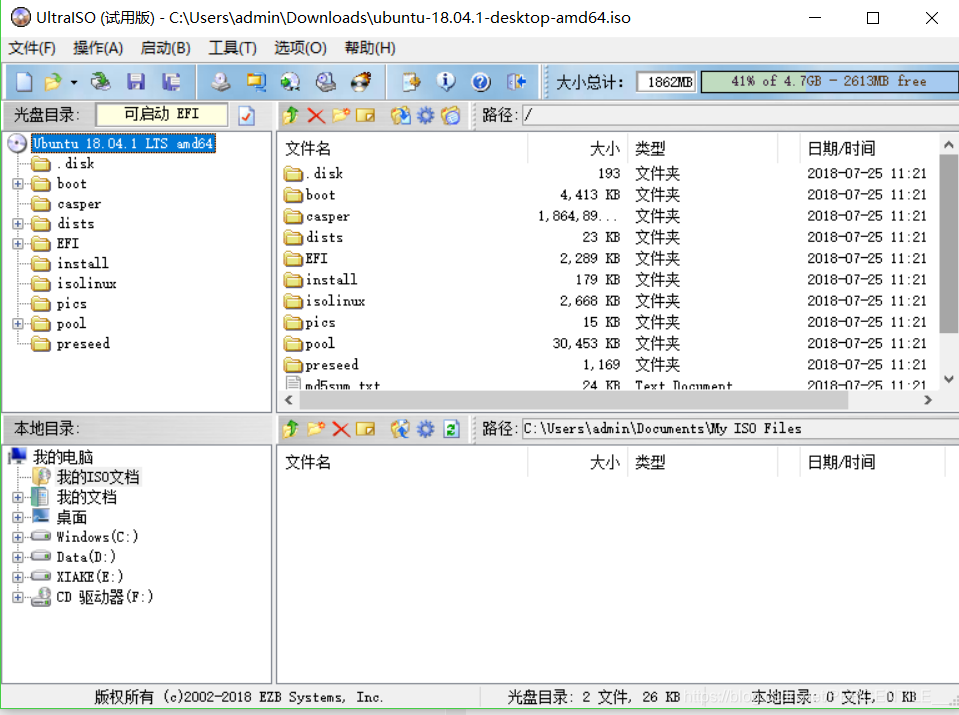
Task: Select 我的ISO文档 in local tree
Action: pos(98,477)
